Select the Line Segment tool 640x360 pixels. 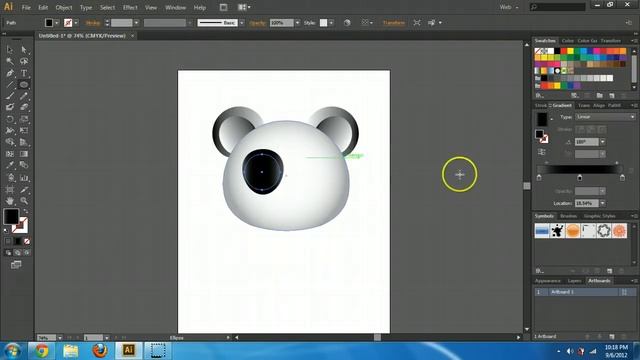click(10, 85)
